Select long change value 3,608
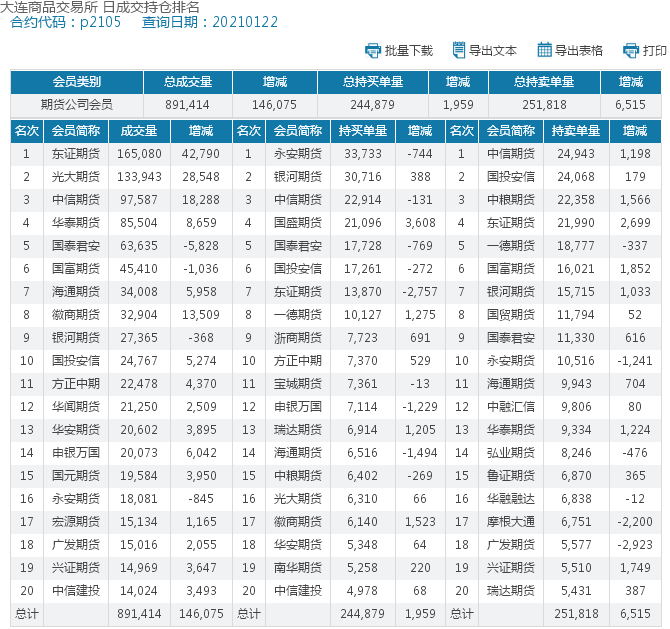 click(x=420, y=223)
